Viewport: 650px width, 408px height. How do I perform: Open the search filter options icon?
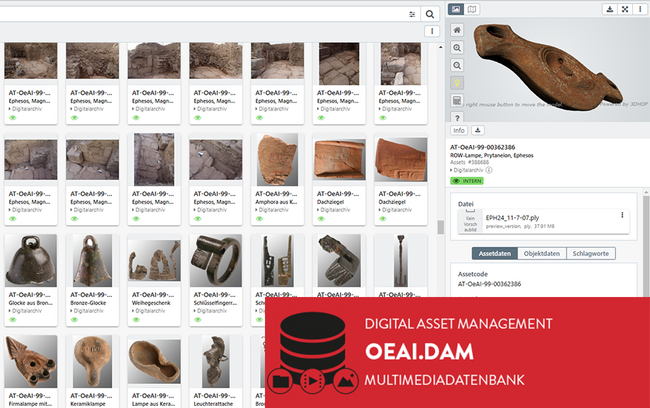click(412, 15)
